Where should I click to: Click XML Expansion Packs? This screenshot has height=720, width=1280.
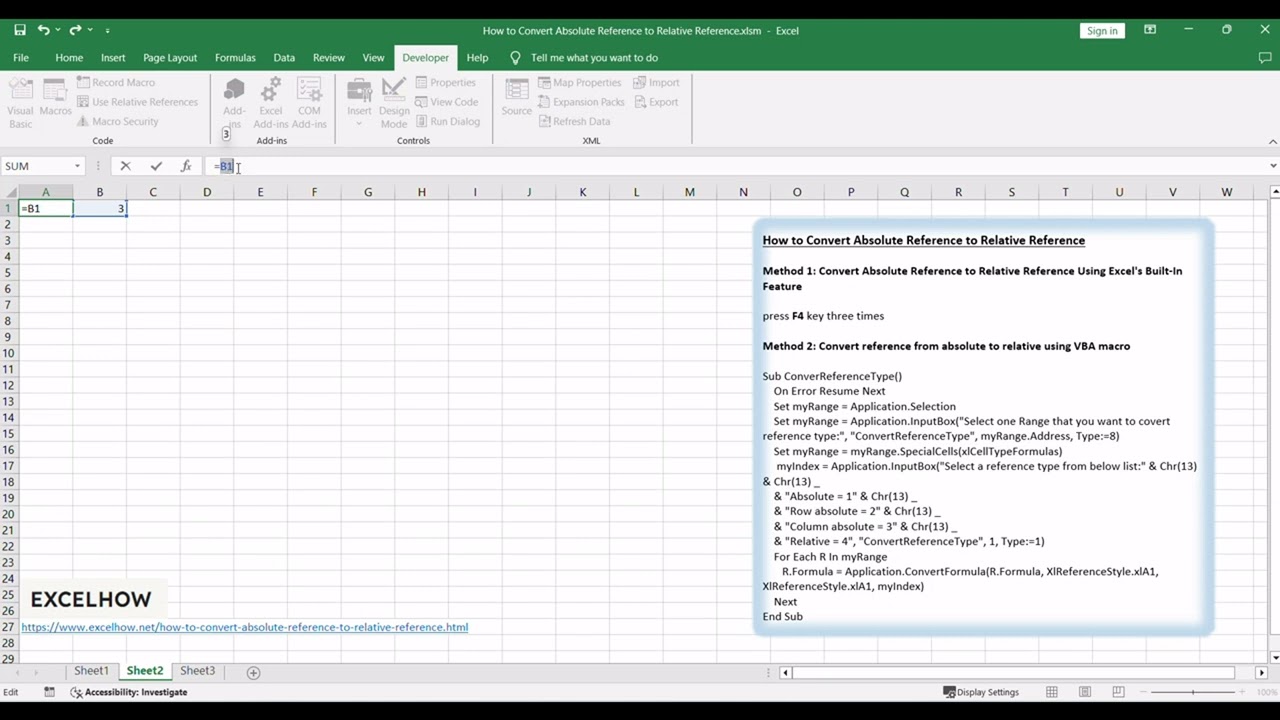click(580, 102)
